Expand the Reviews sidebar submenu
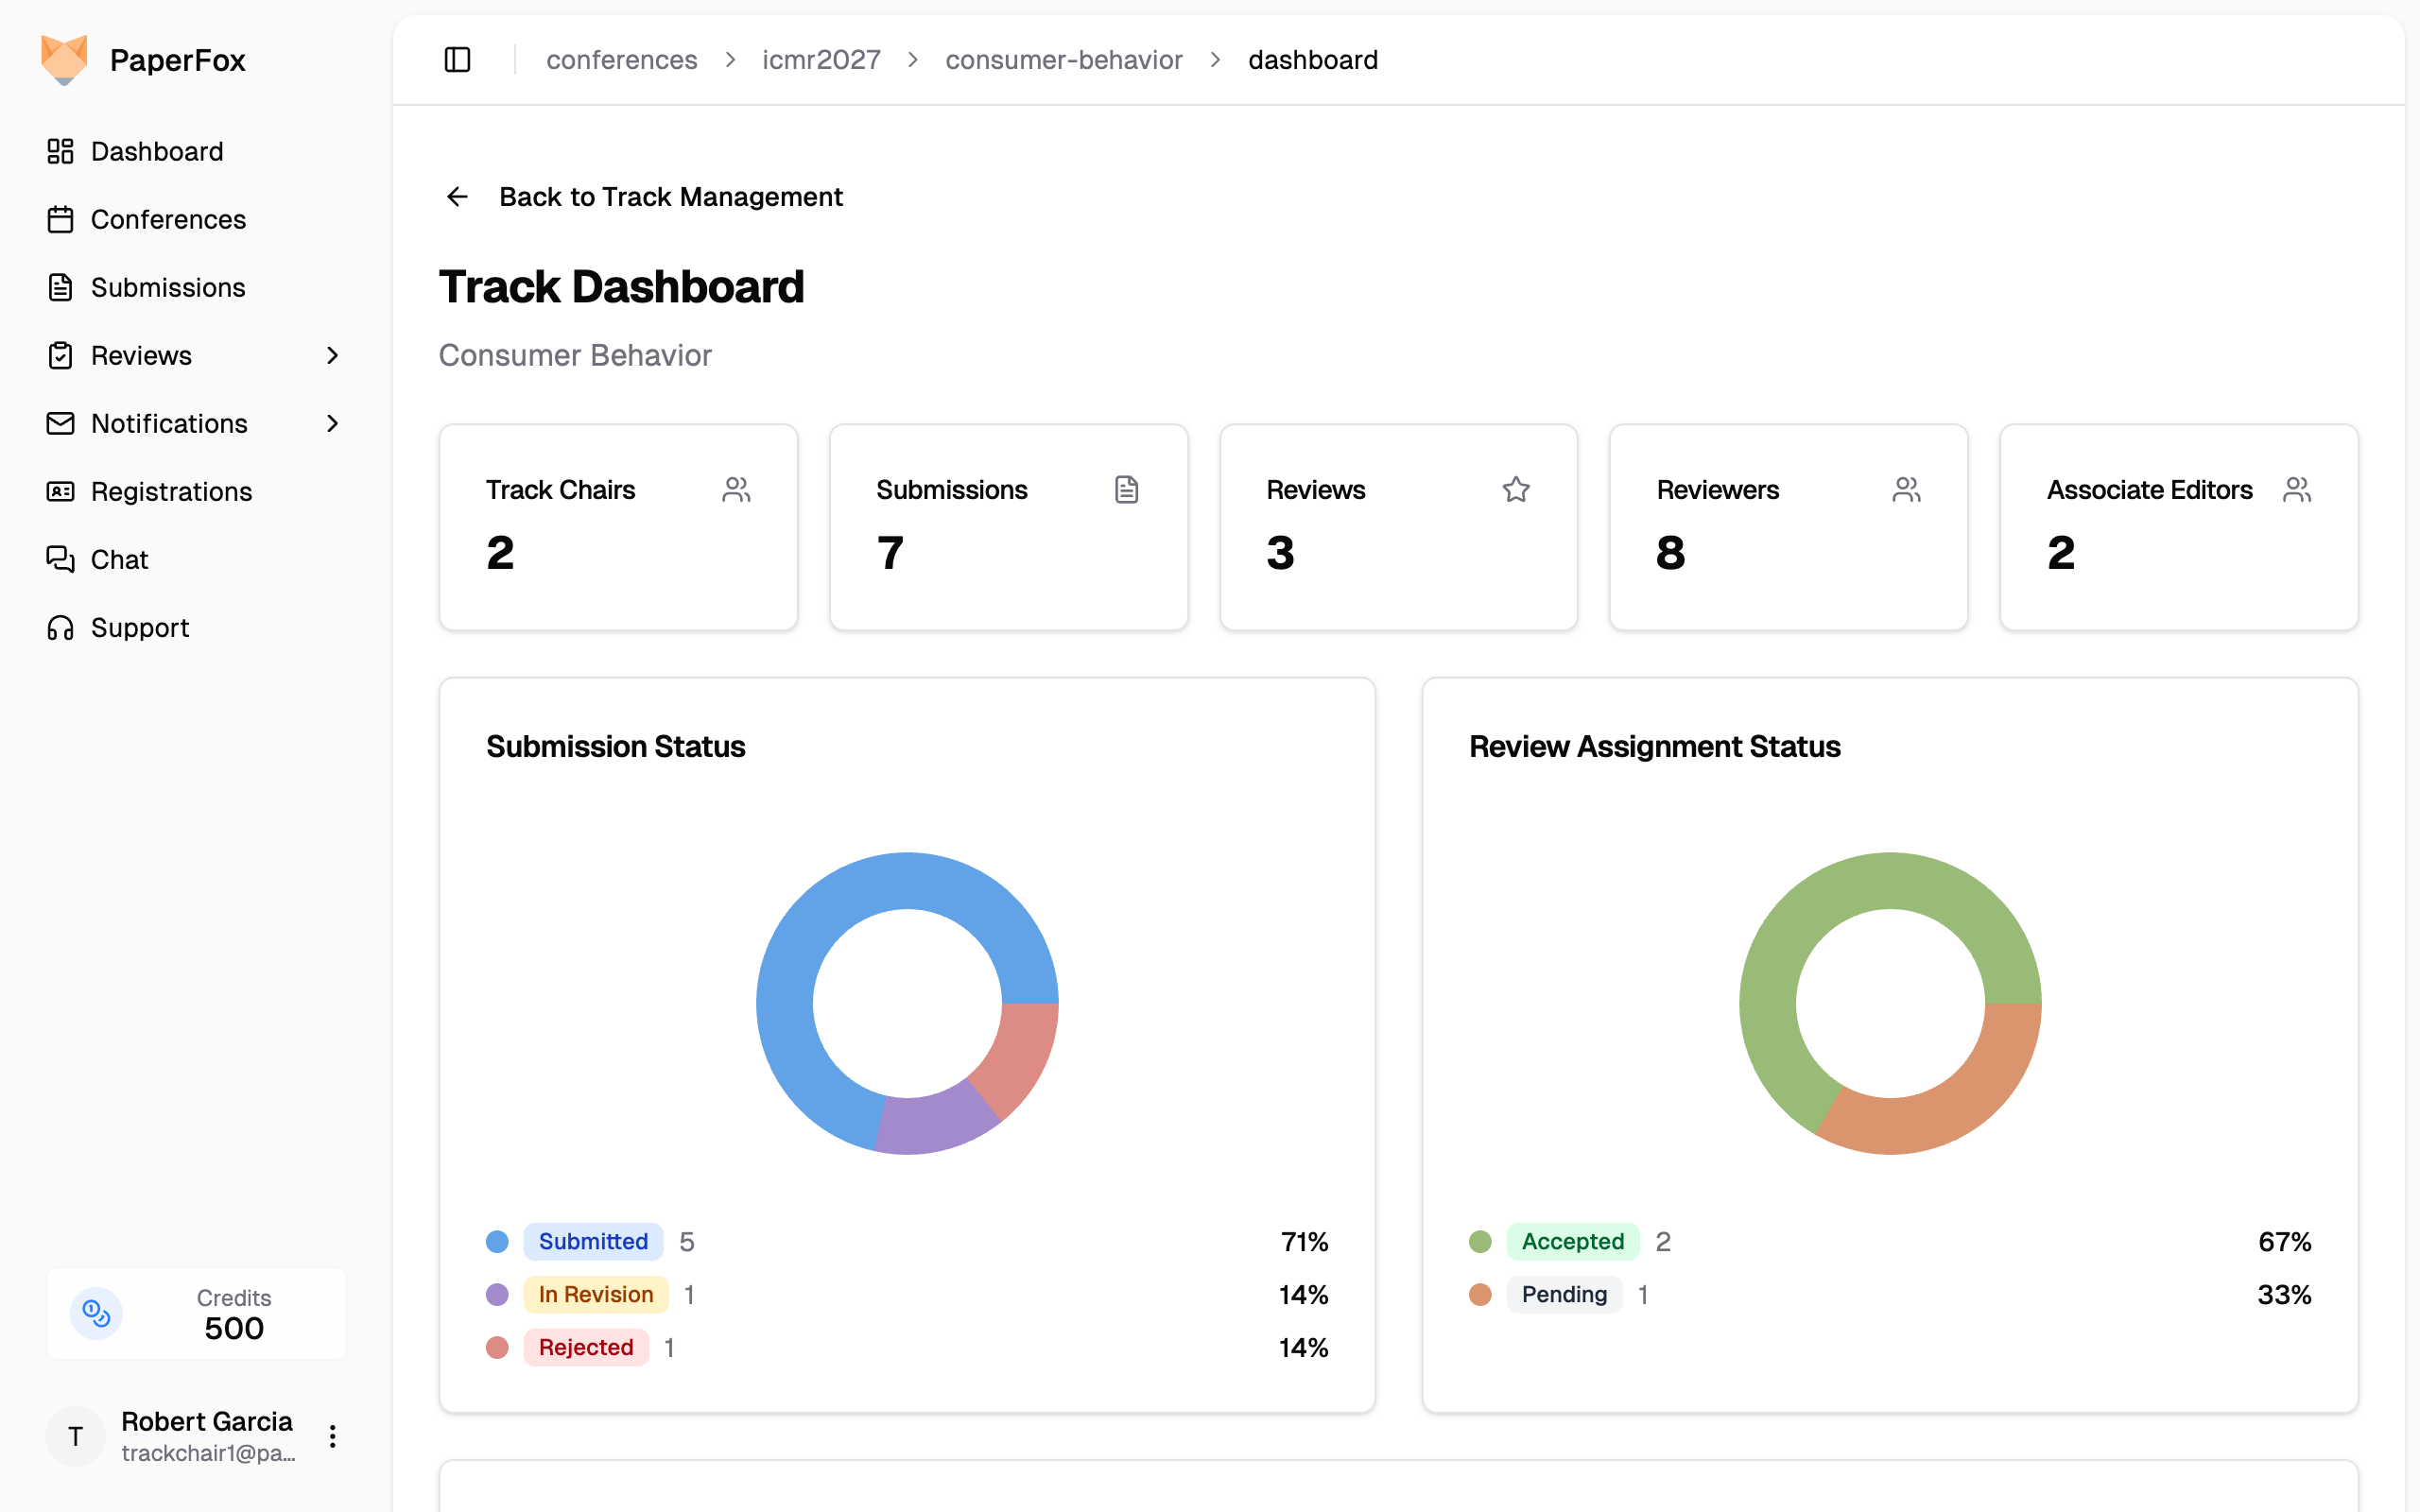The height and width of the screenshot is (1512, 2420). 333,355
